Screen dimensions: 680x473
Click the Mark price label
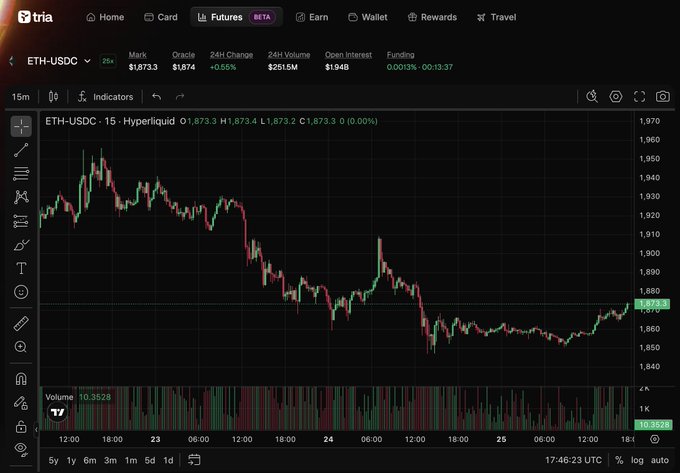[137, 55]
